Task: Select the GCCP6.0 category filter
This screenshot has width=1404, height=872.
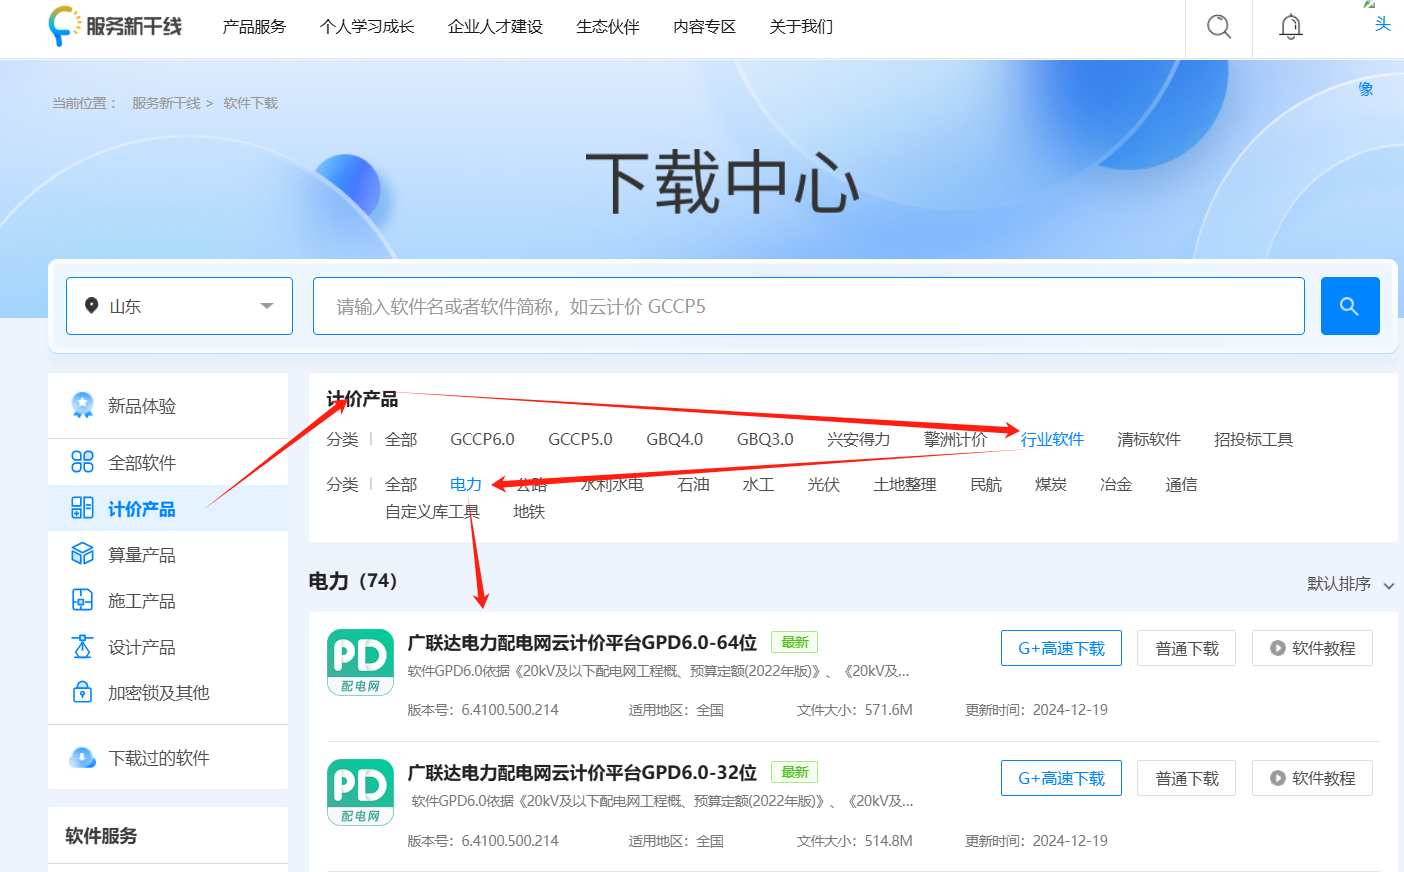Action: (x=482, y=439)
